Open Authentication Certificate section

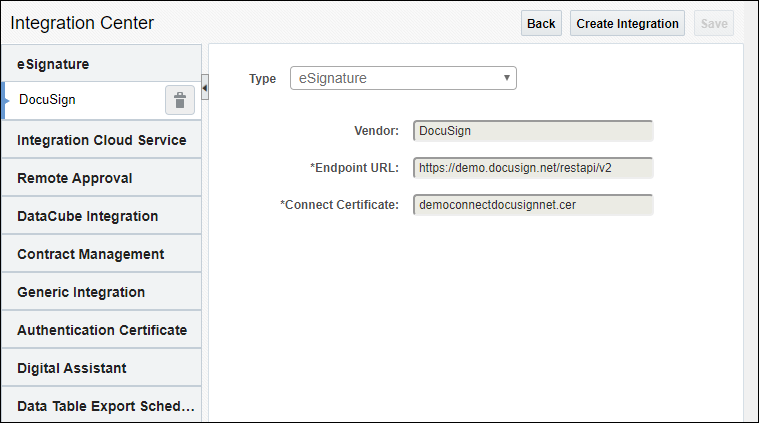coord(101,330)
